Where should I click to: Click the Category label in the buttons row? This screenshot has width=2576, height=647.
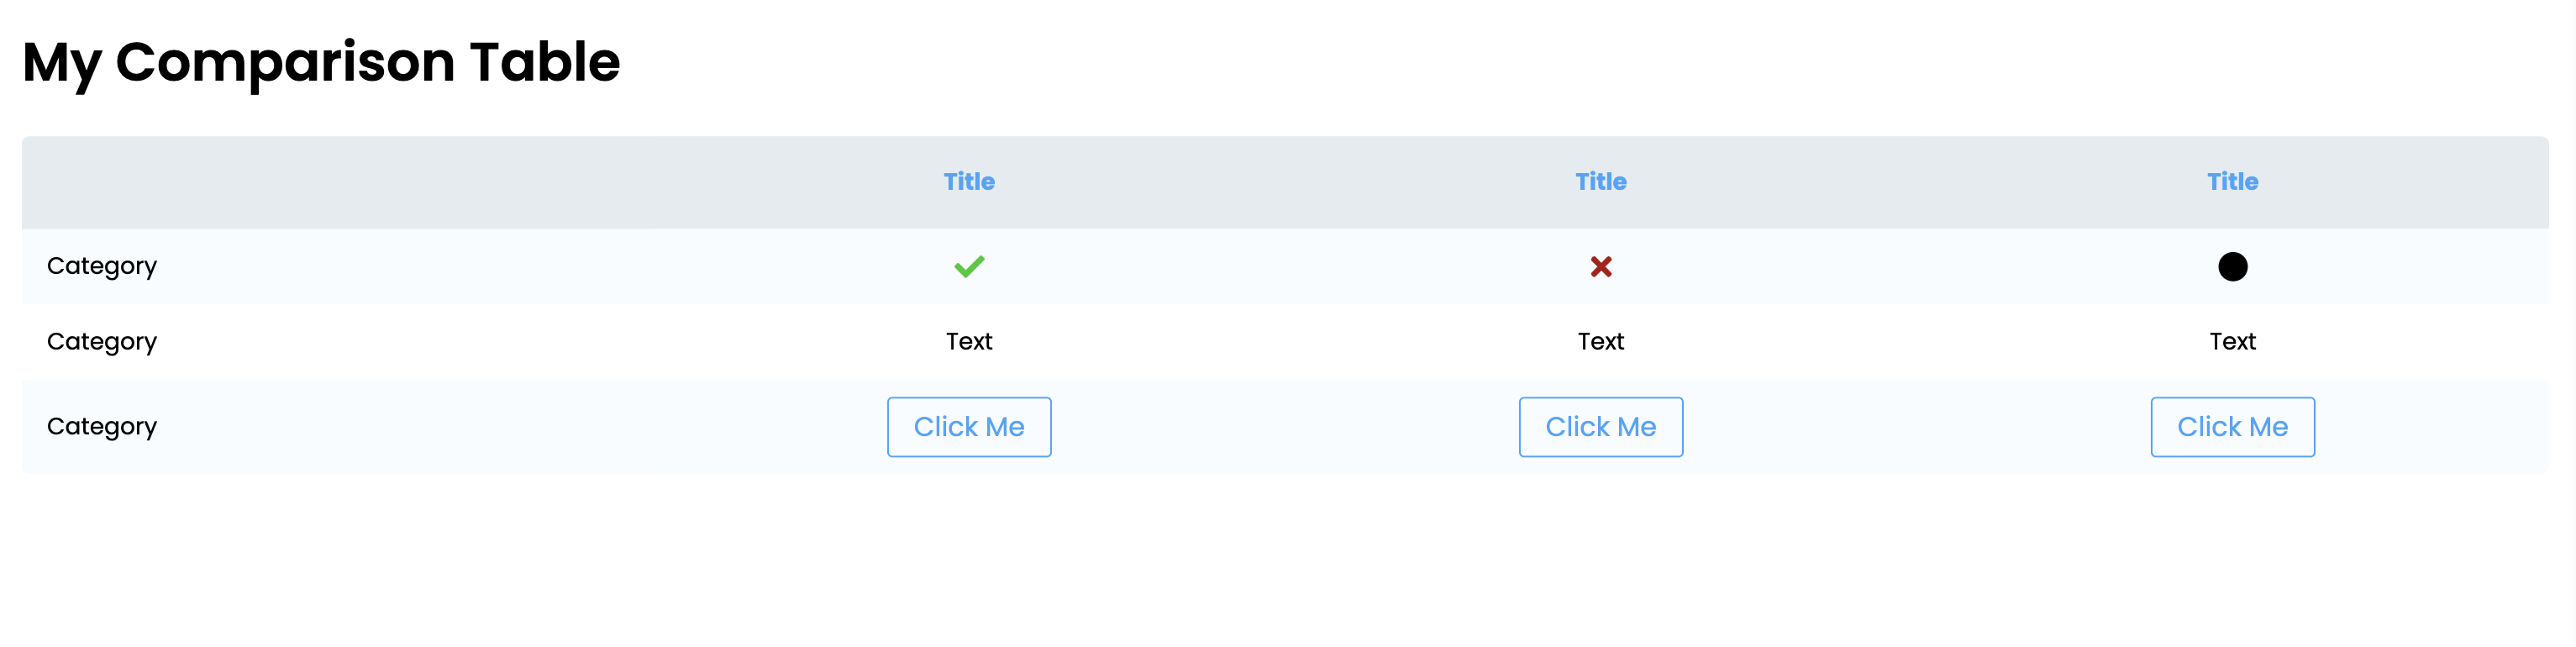102,427
